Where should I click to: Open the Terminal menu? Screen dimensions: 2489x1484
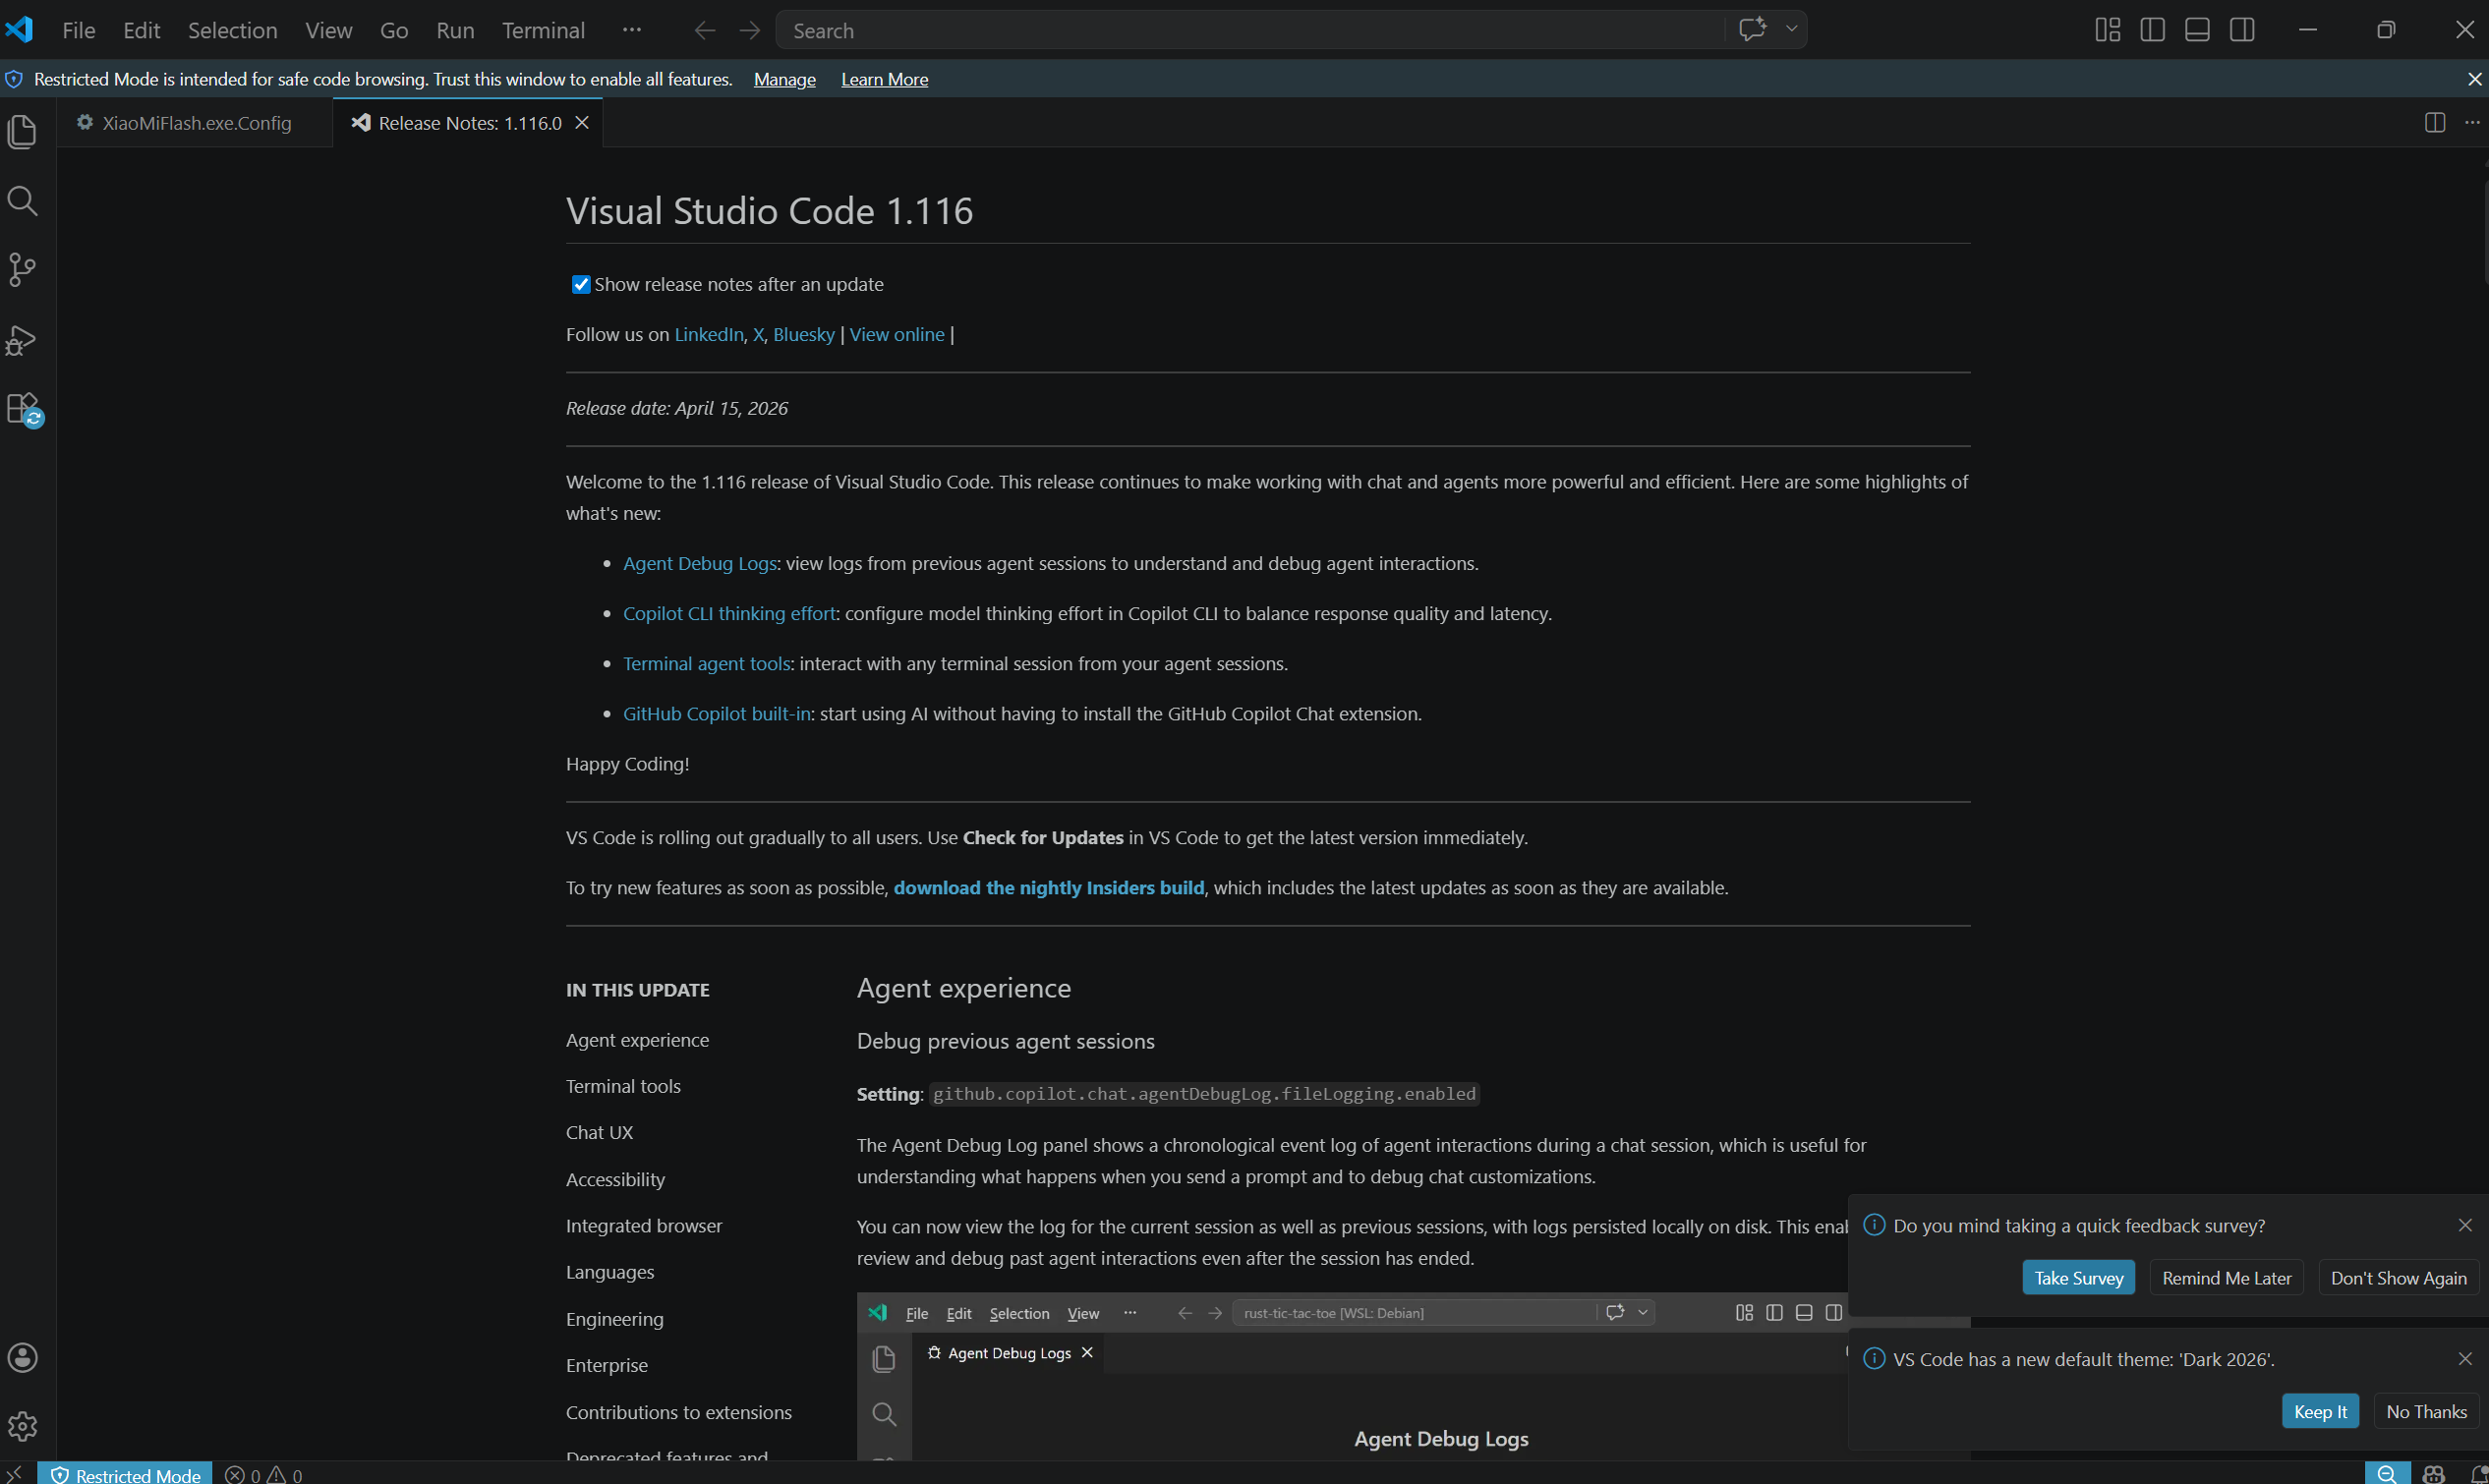[x=543, y=31]
